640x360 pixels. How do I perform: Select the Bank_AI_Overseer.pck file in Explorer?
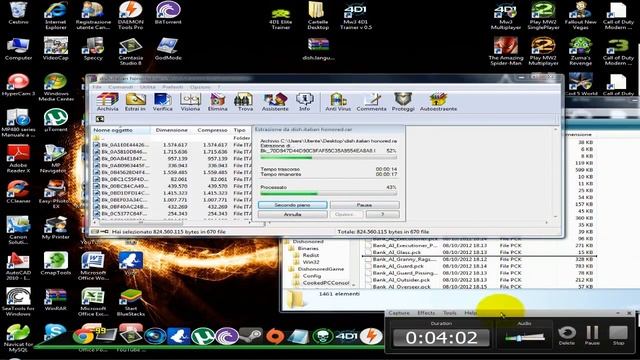click(x=401, y=287)
